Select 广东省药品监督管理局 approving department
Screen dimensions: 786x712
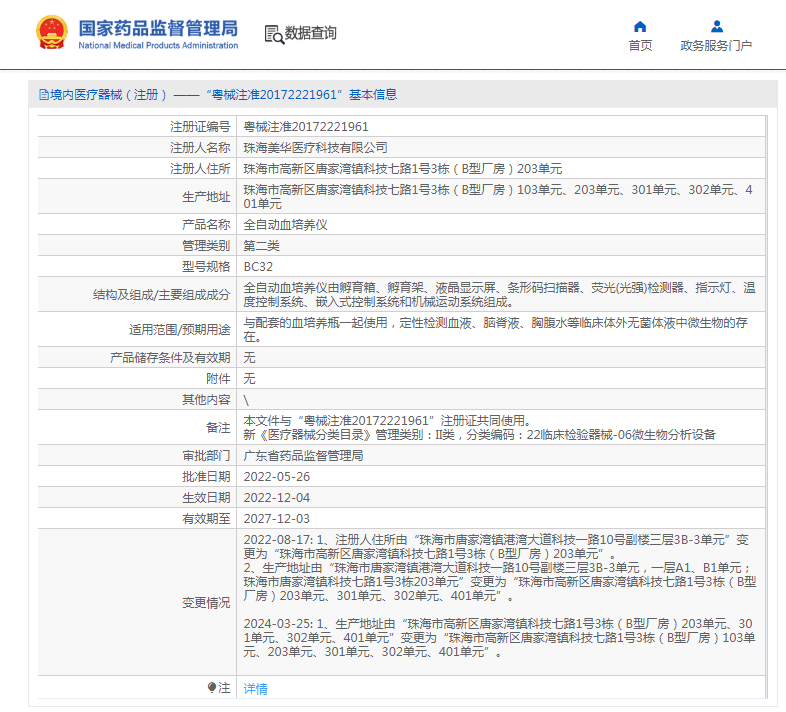click(x=303, y=455)
